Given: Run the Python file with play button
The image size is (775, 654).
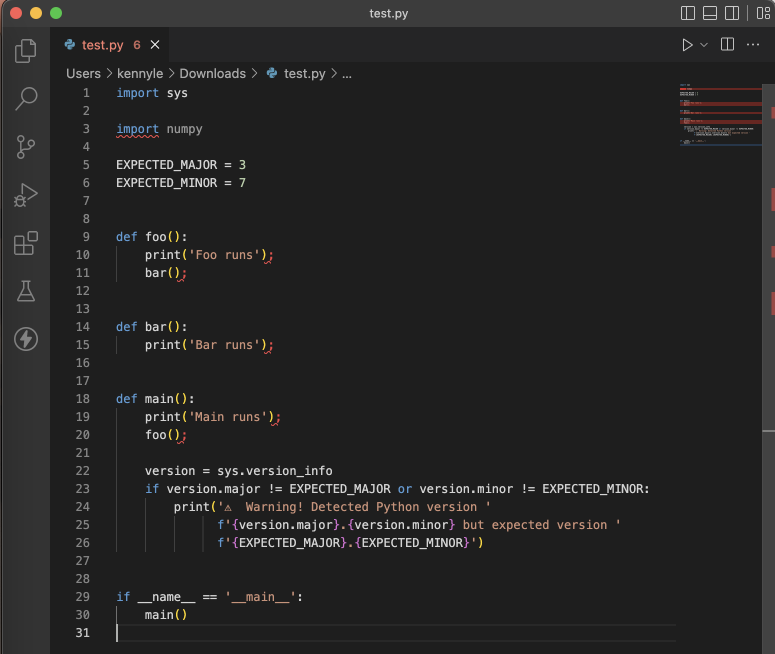Looking at the screenshot, I should 687,45.
